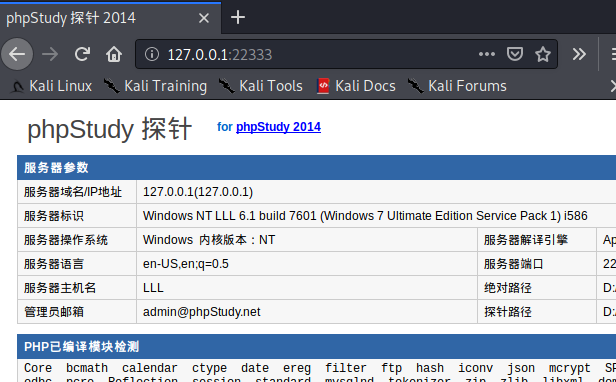Bookmark this page with the star icon
Image resolution: width=616 pixels, height=382 pixels.
click(x=543, y=54)
